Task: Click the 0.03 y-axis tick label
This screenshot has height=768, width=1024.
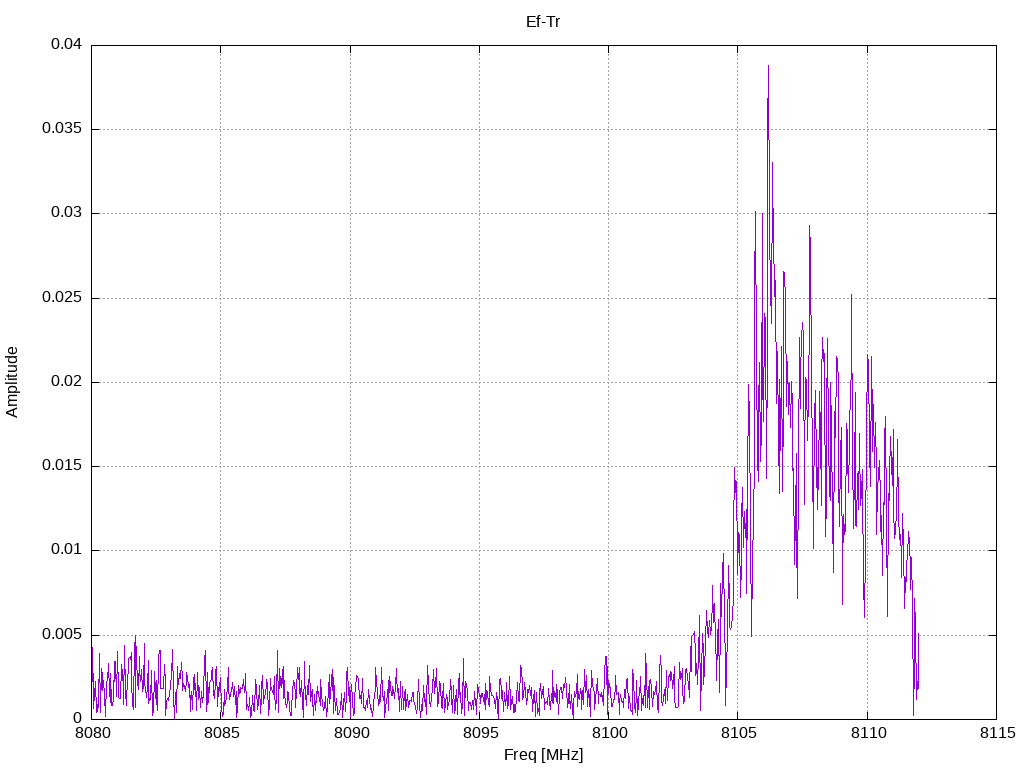Action: coord(67,213)
